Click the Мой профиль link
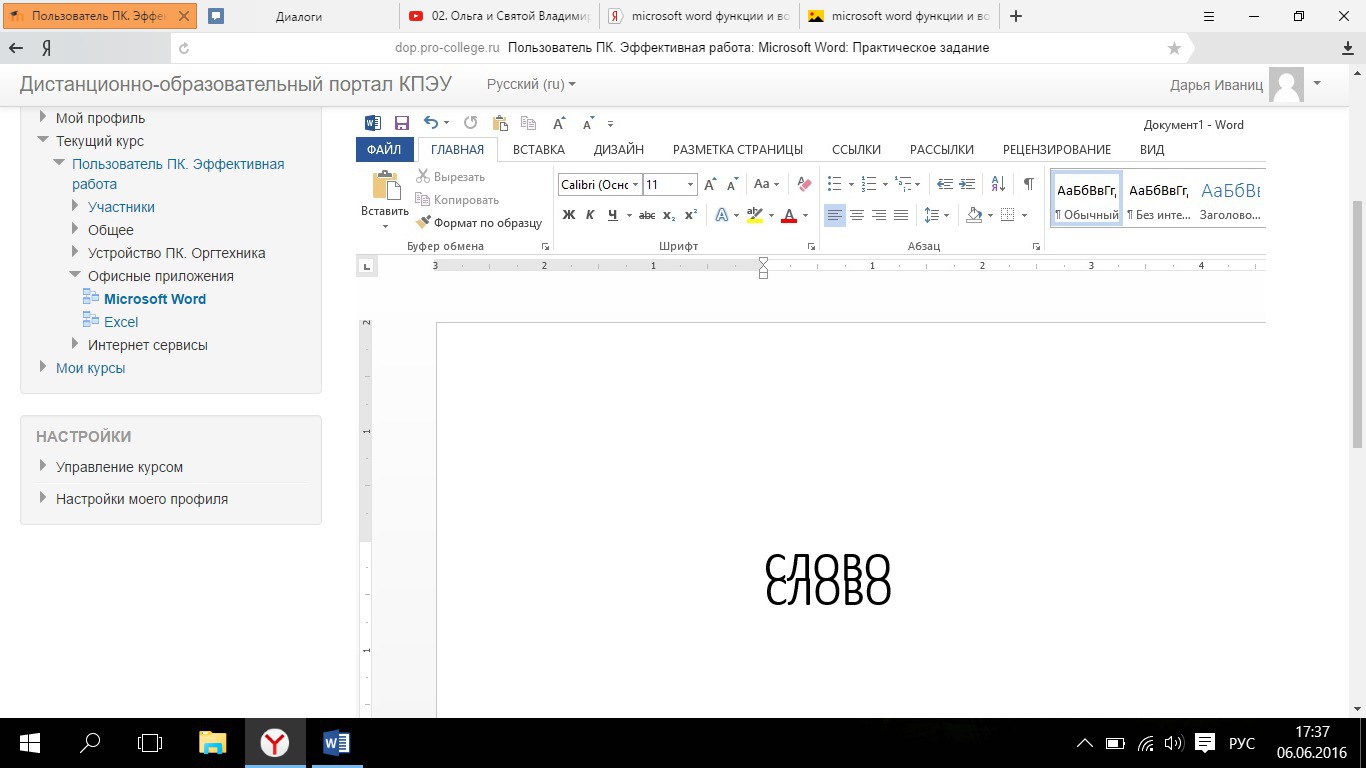 point(100,118)
